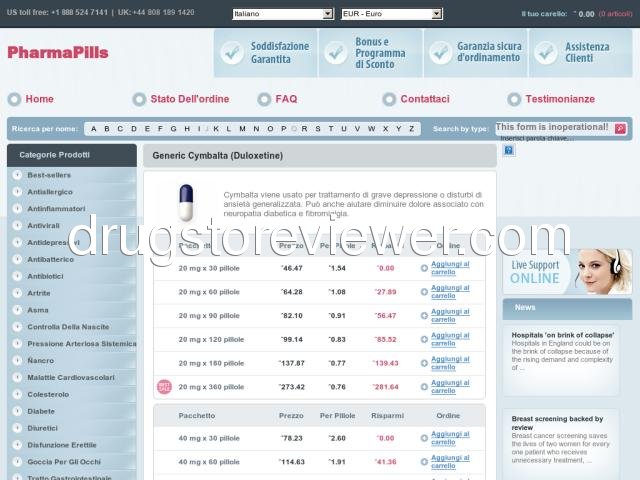Add 20 mg x 90 pillole to cart
This screenshot has width=640, height=480.
(x=450, y=316)
